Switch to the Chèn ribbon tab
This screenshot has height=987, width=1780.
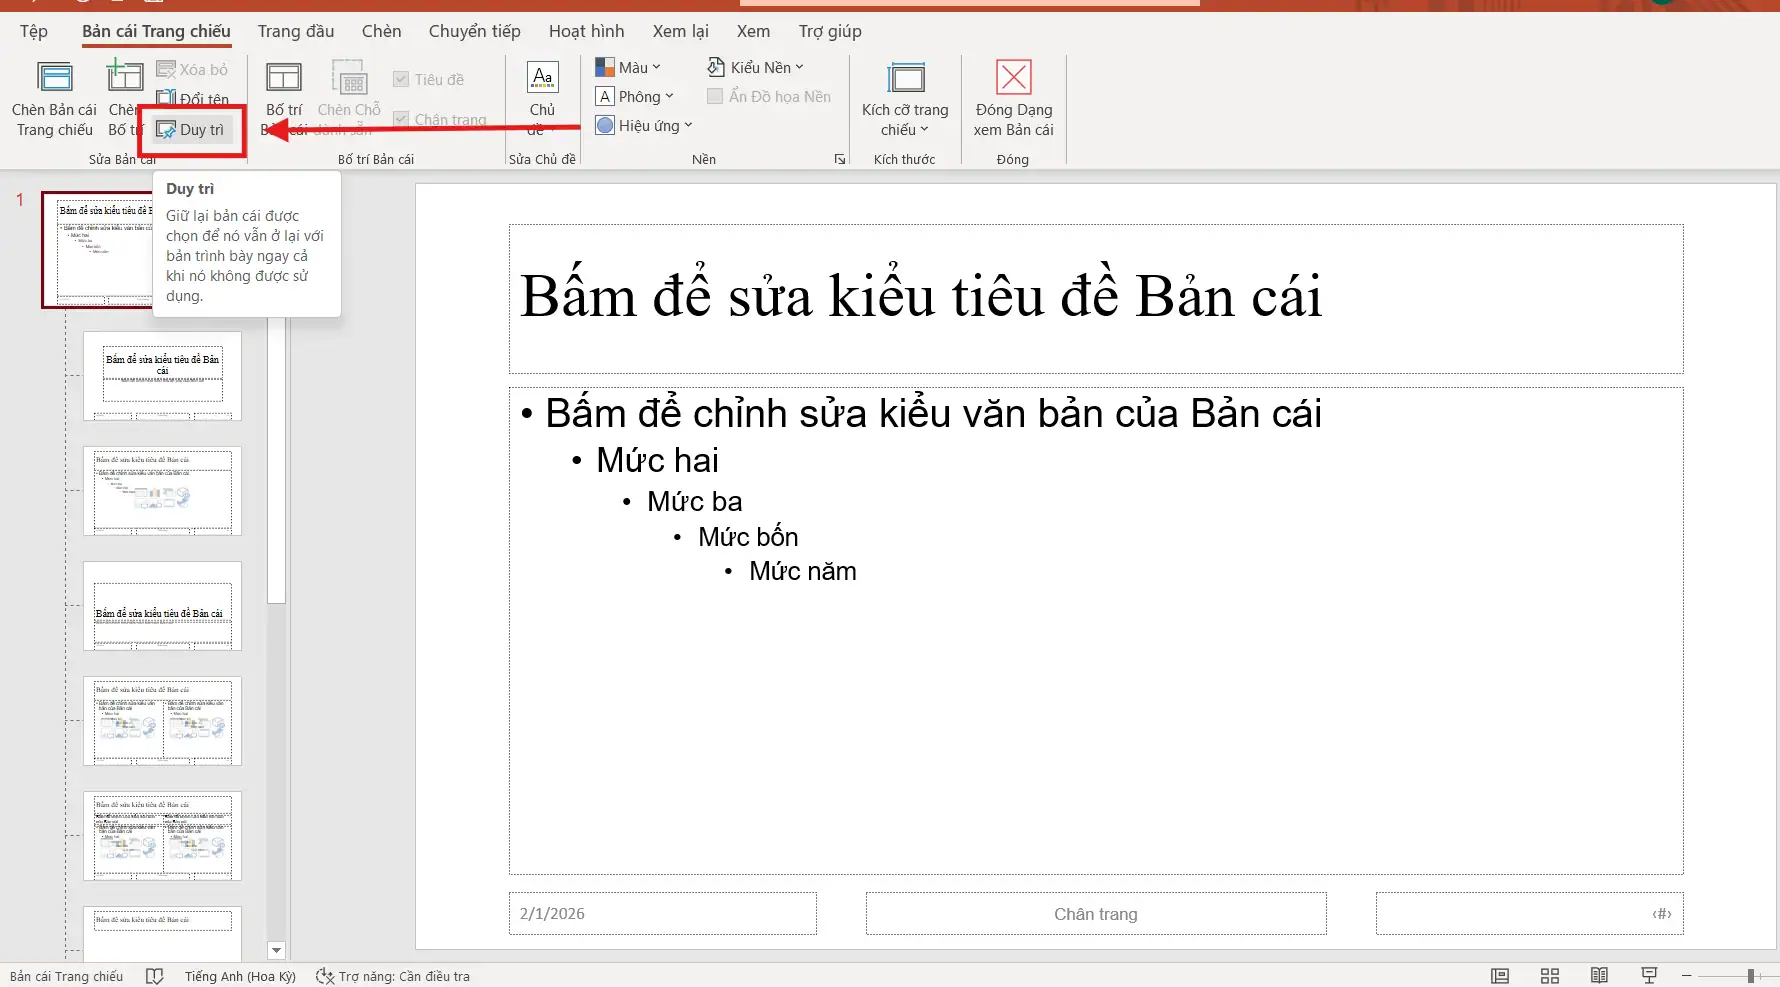(x=381, y=31)
